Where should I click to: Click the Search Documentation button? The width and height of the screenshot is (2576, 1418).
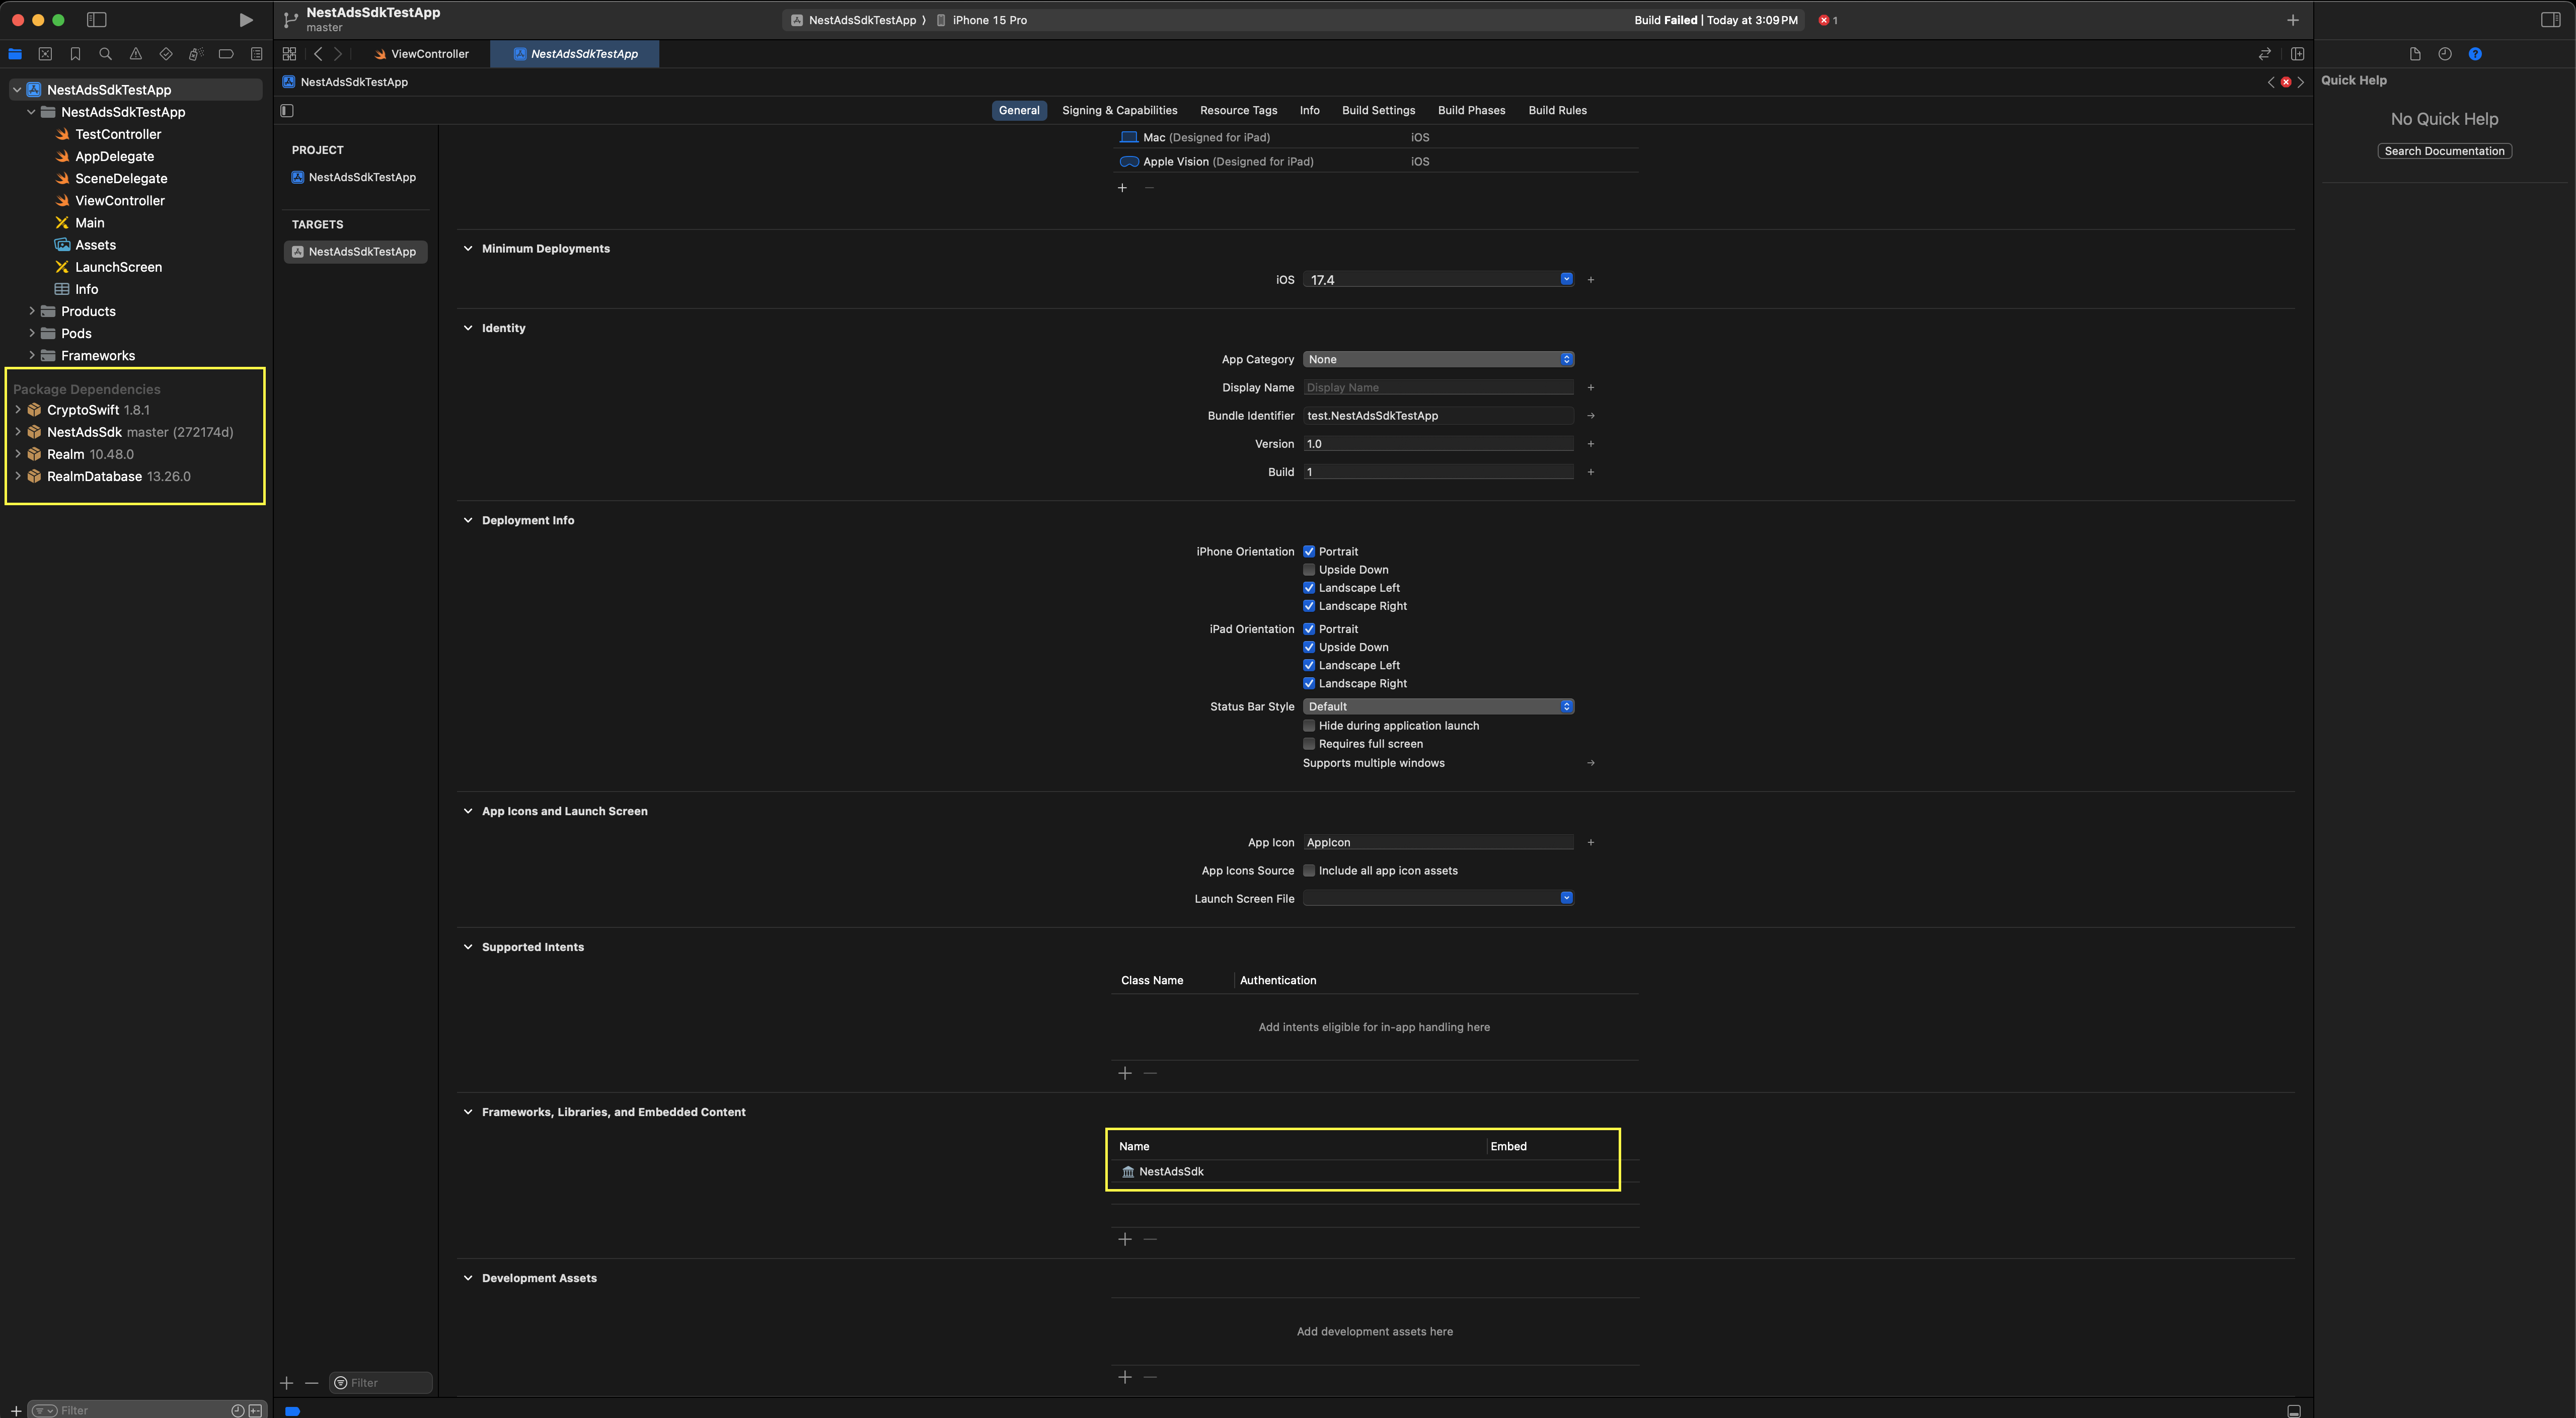tap(2444, 151)
